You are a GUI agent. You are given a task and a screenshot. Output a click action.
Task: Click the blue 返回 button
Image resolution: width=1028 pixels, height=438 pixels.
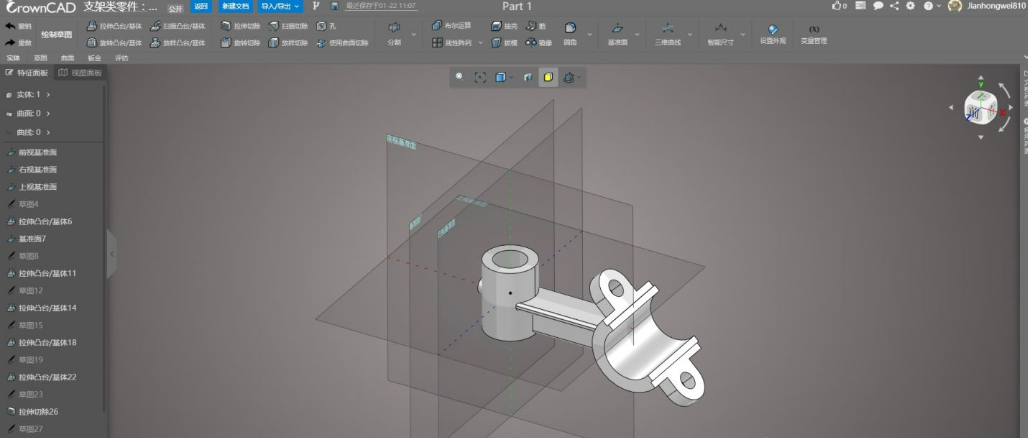[201, 6]
